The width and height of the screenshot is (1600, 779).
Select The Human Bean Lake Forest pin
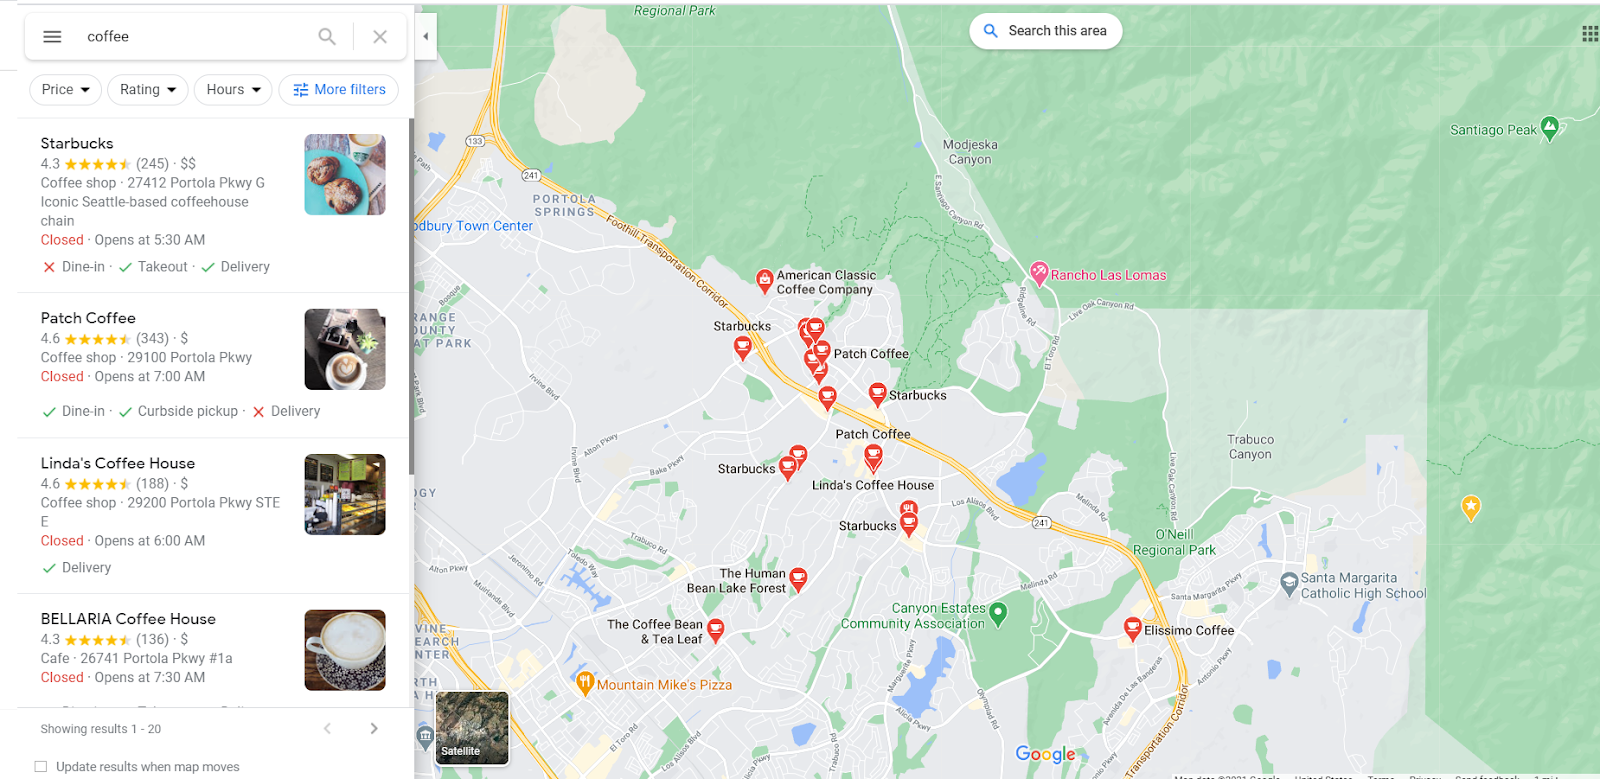point(798,580)
